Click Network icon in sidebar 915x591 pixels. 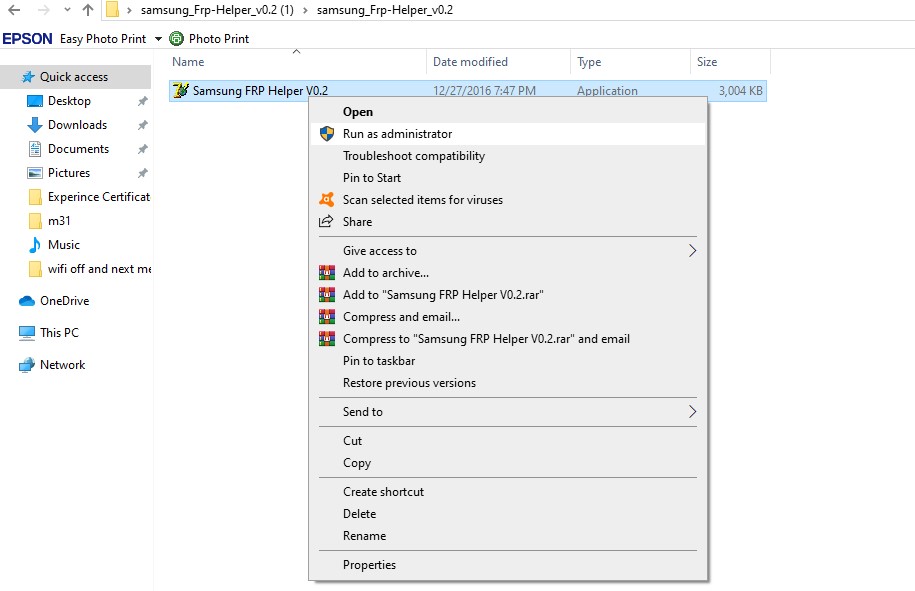click(x=27, y=365)
